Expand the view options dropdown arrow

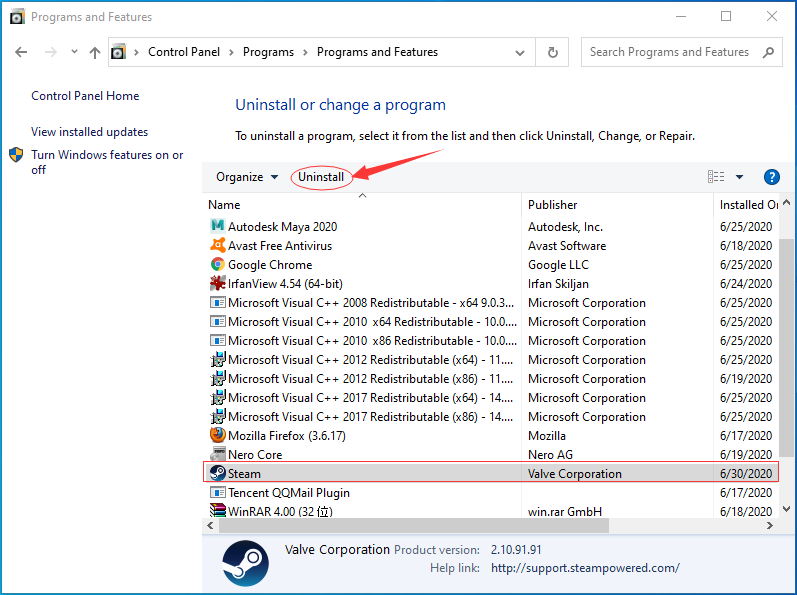pyautogui.click(x=739, y=177)
